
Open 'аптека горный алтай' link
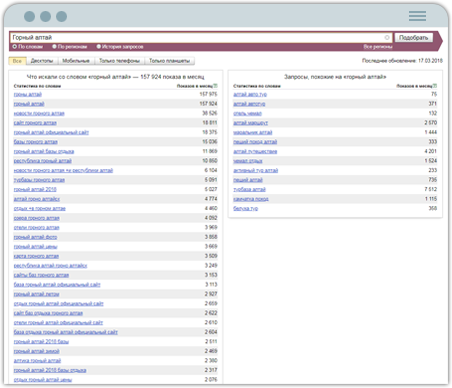[x=37, y=361]
